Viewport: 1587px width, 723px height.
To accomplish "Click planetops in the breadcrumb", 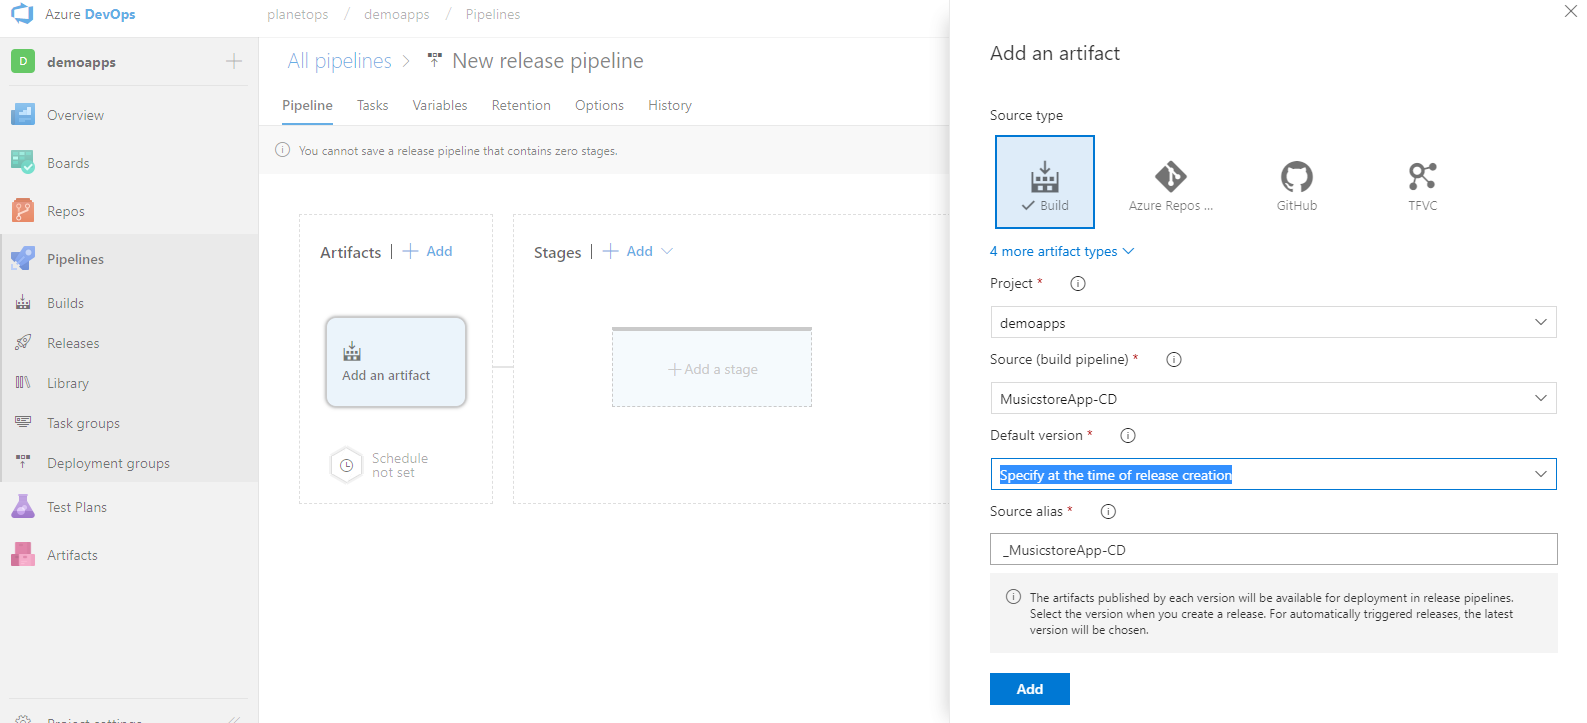I will tap(298, 14).
